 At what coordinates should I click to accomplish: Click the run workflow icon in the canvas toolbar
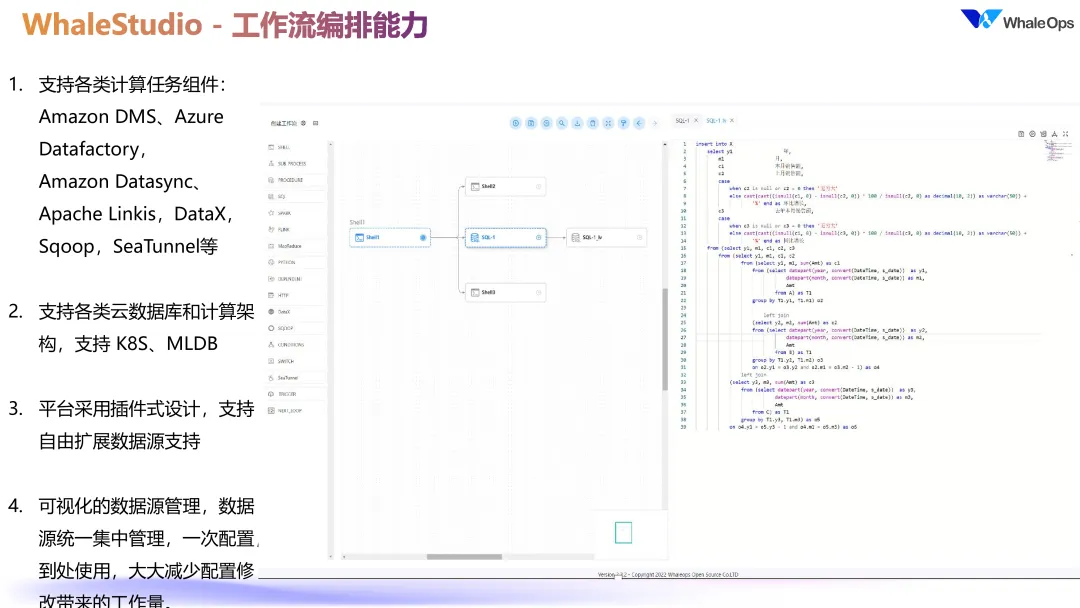(x=515, y=123)
